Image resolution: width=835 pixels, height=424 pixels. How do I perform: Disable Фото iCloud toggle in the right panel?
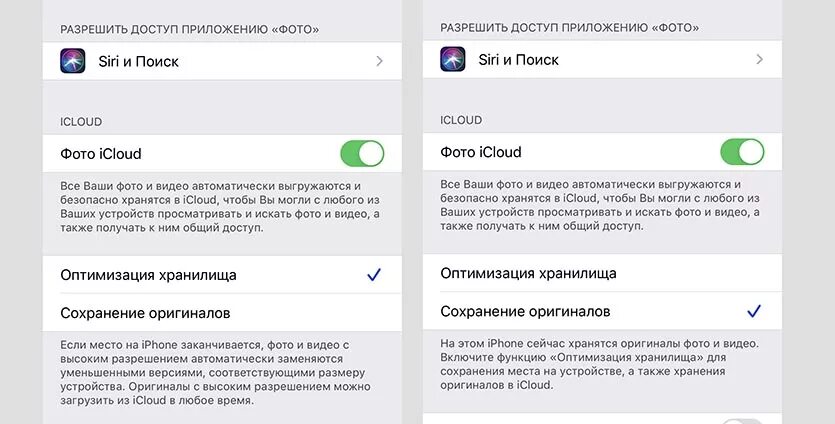click(x=742, y=152)
